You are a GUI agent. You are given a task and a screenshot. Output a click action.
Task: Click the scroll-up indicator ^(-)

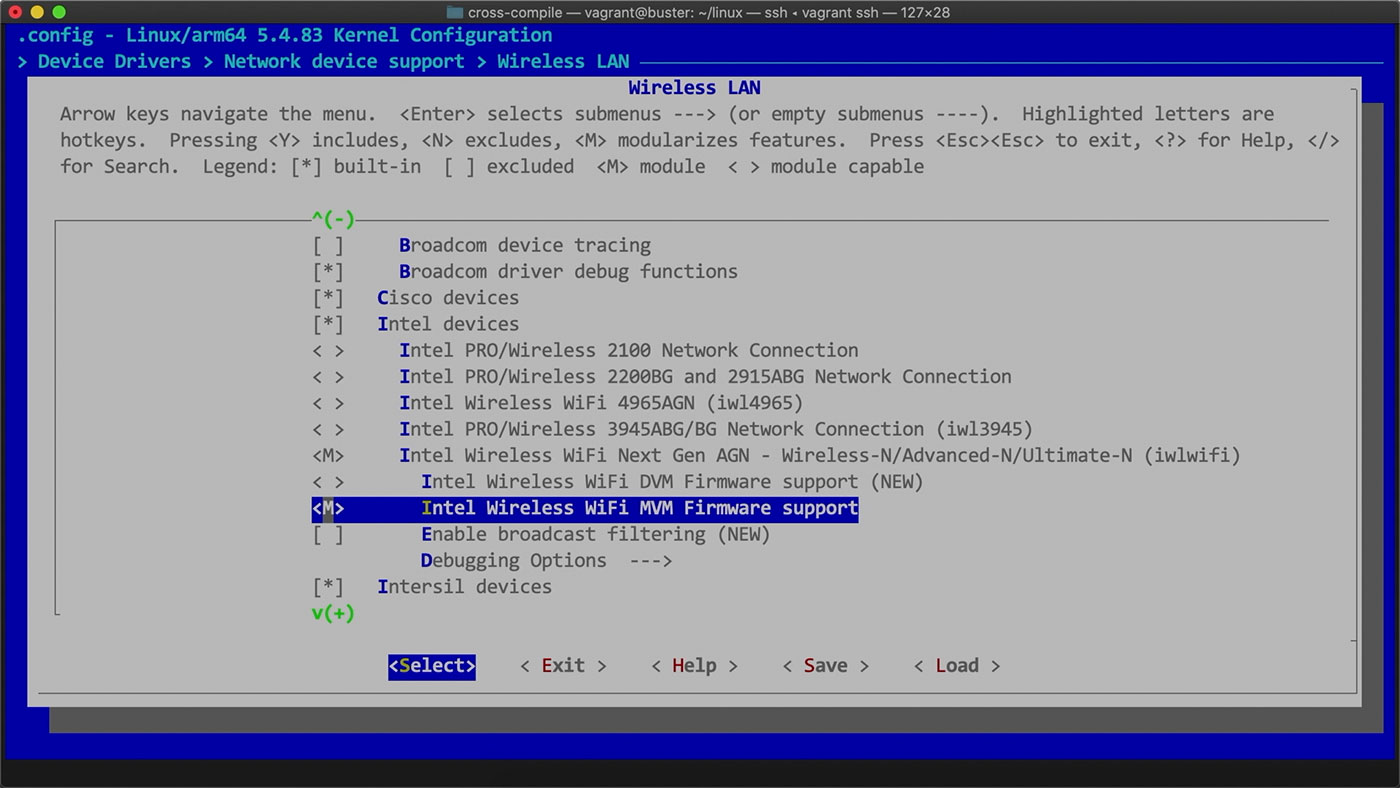[x=333, y=219]
